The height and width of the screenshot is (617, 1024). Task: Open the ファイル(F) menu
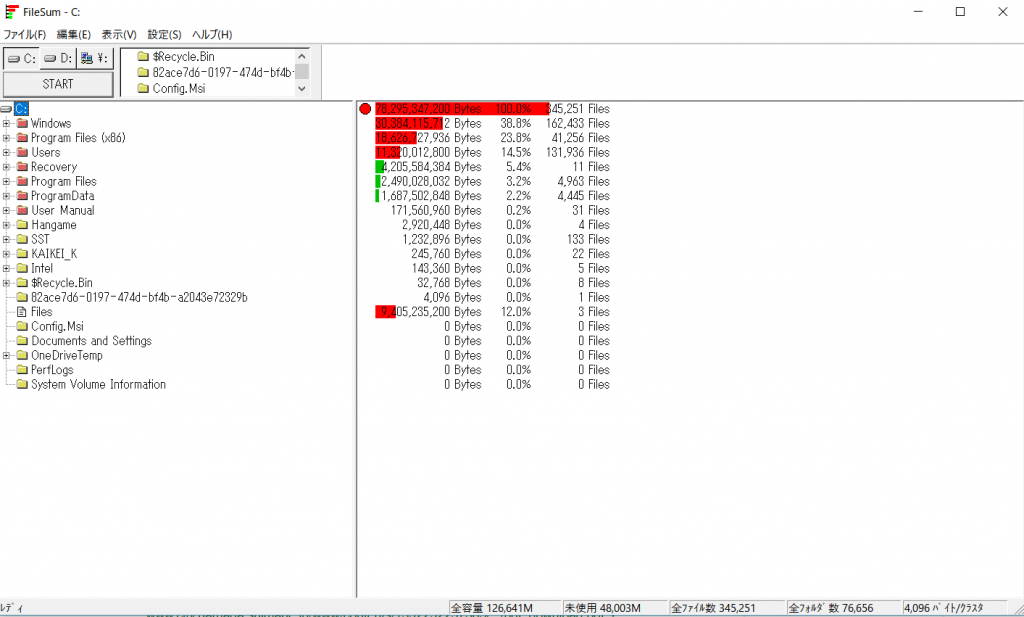tap(25, 34)
